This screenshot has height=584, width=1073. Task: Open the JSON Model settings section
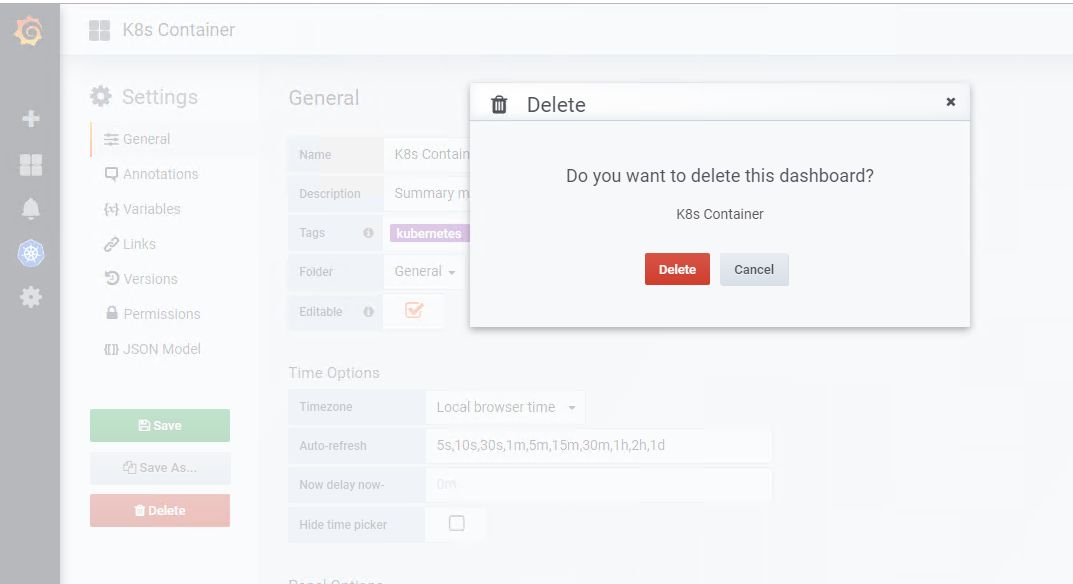(152, 348)
